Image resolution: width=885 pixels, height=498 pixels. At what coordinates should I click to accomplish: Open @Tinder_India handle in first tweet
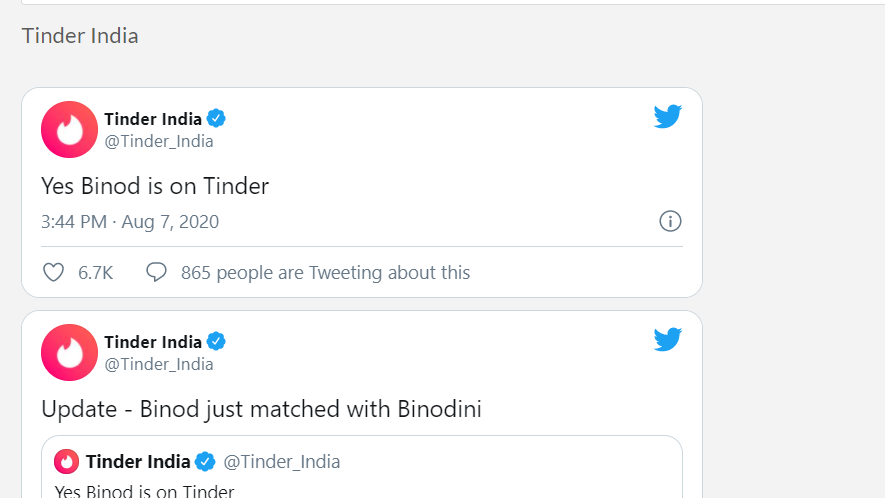point(159,141)
